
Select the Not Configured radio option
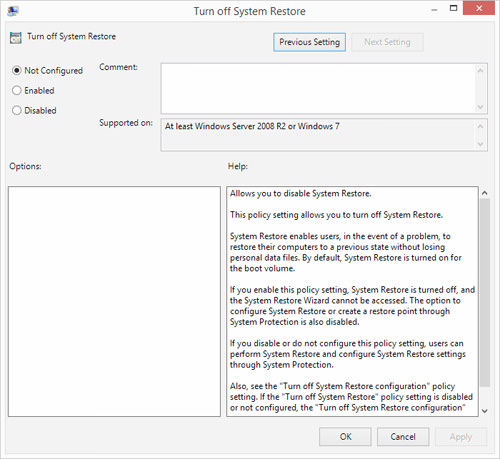(17, 71)
